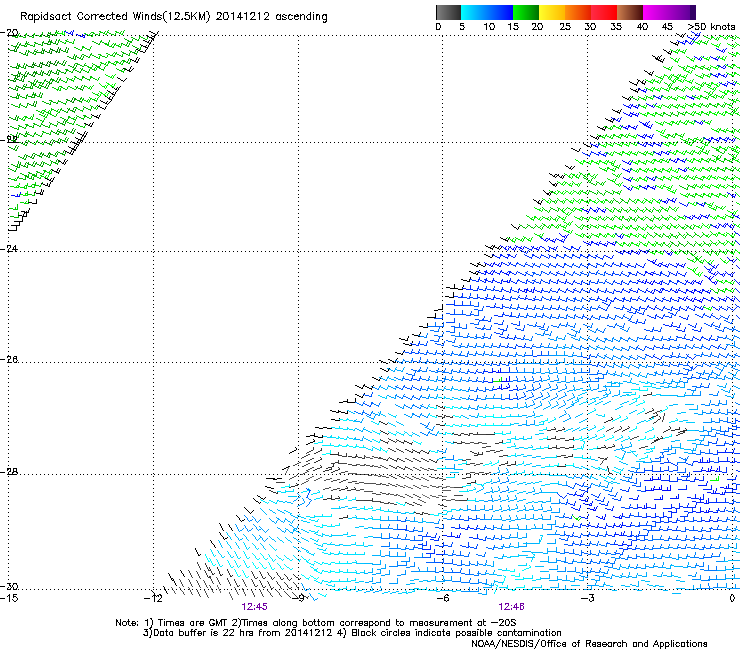This screenshot has height=650, width=740.
Task: Click the legend label '10'
Action: [x=489, y=27]
